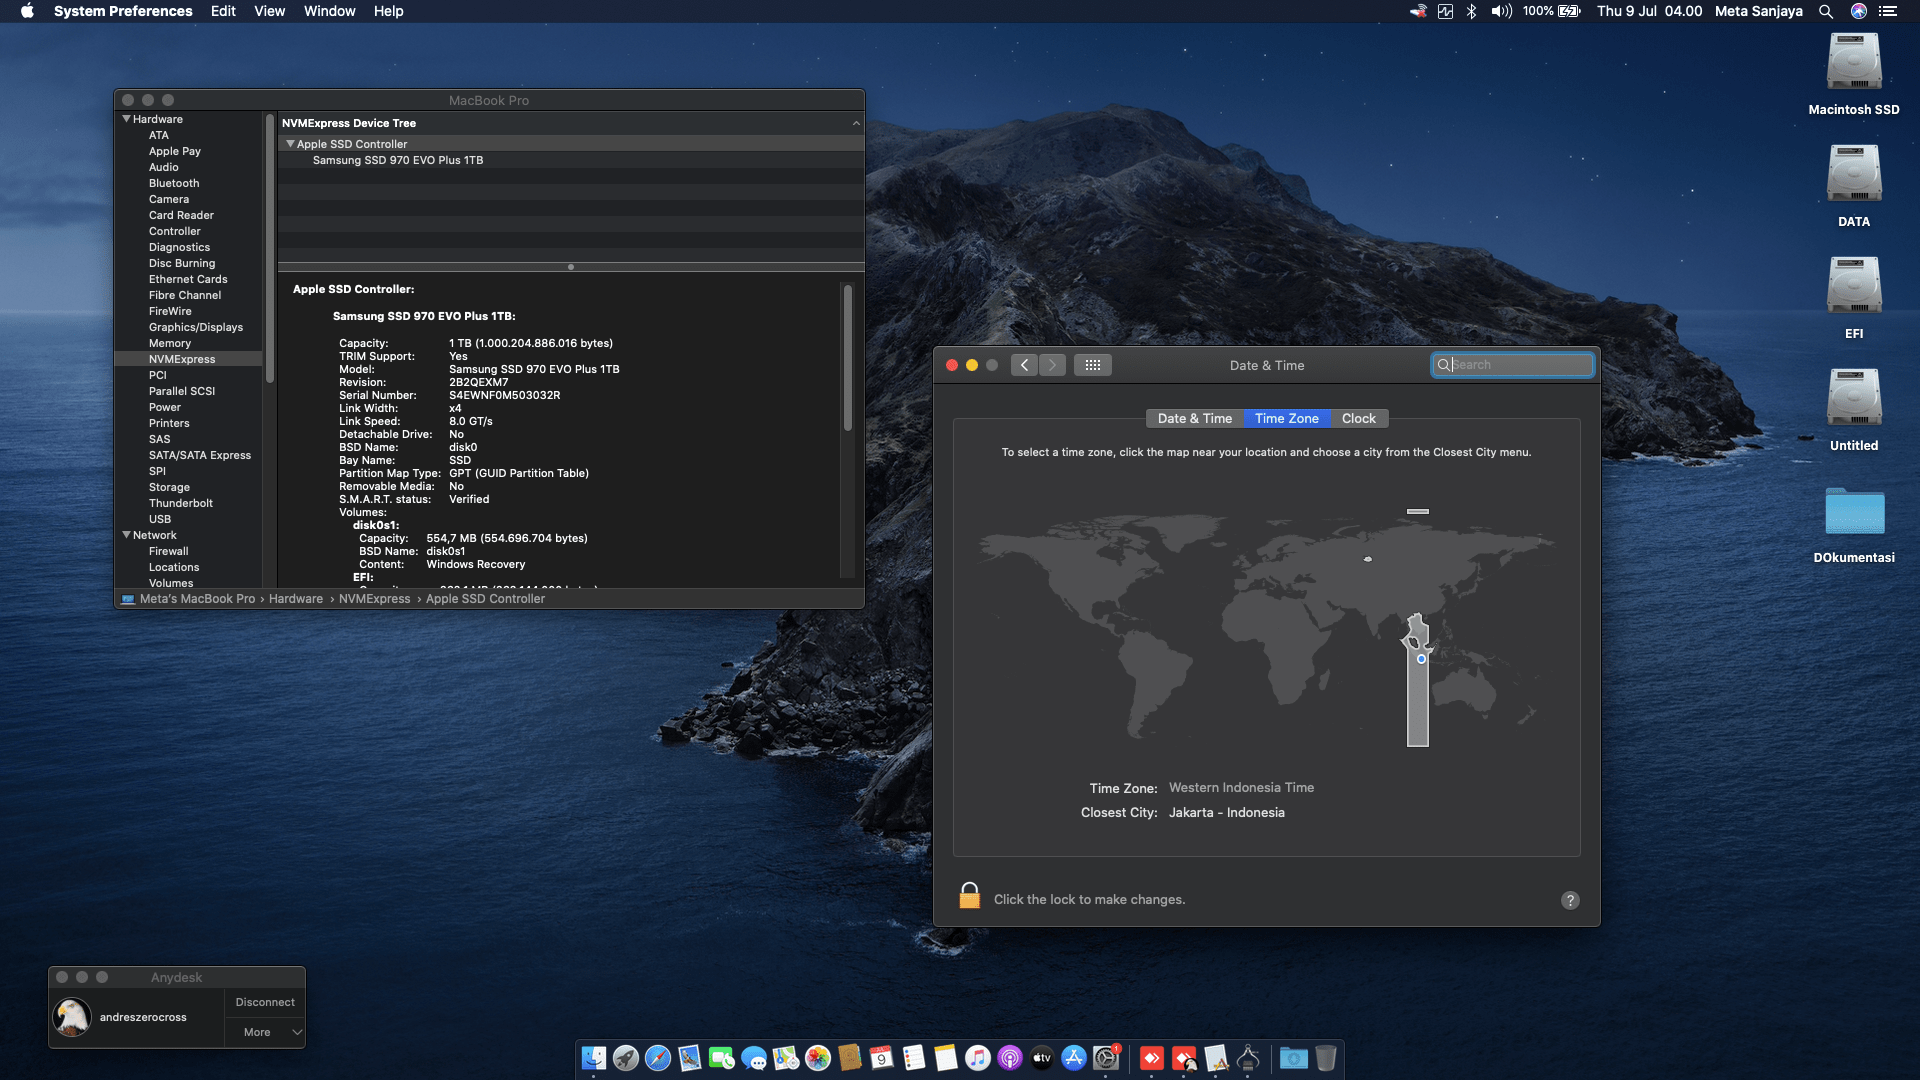
Task: Open Trash from the Dock
Action: [x=1326, y=1058]
